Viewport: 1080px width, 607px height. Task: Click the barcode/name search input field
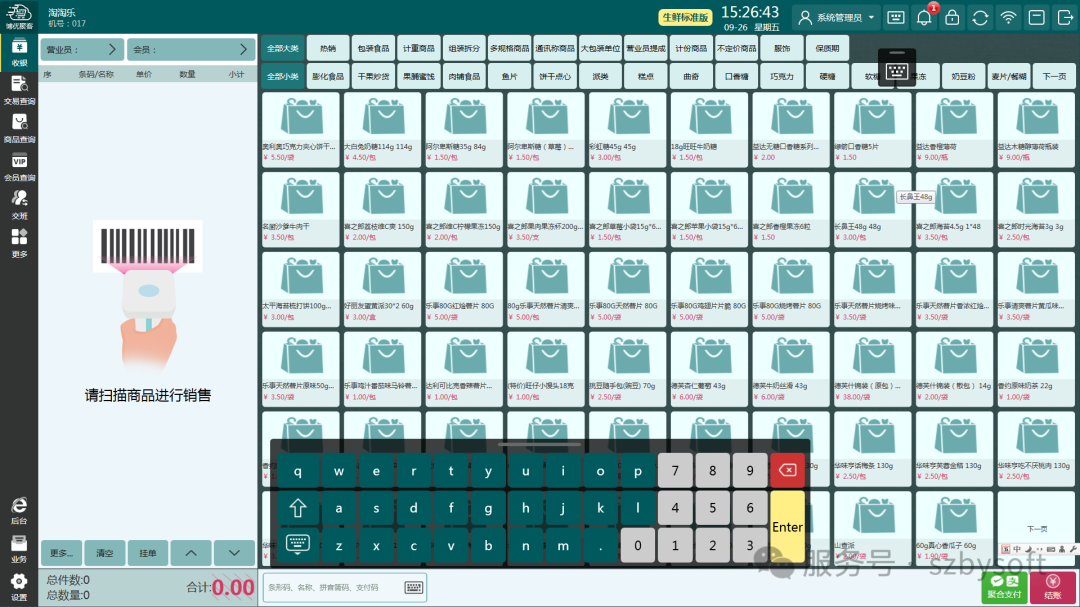tap(344, 587)
